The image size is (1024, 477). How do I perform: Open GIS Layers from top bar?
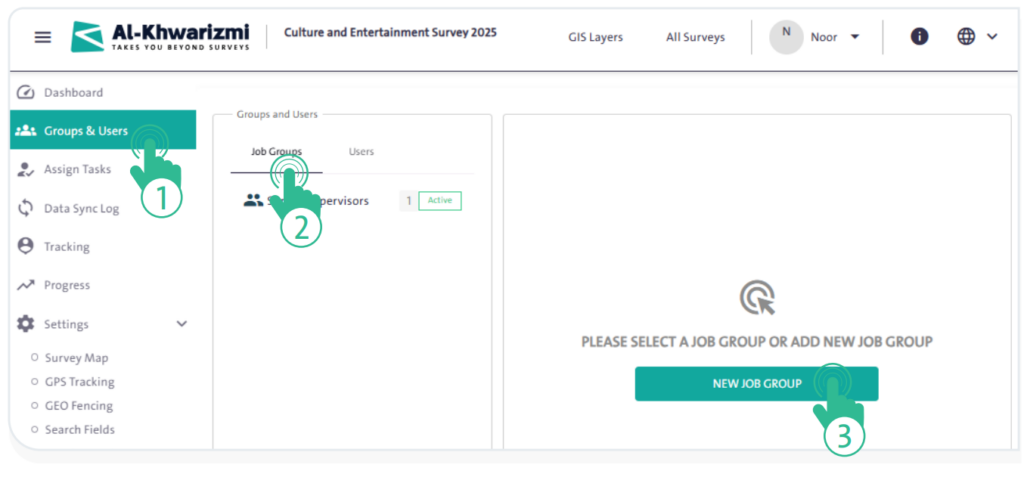(x=595, y=38)
